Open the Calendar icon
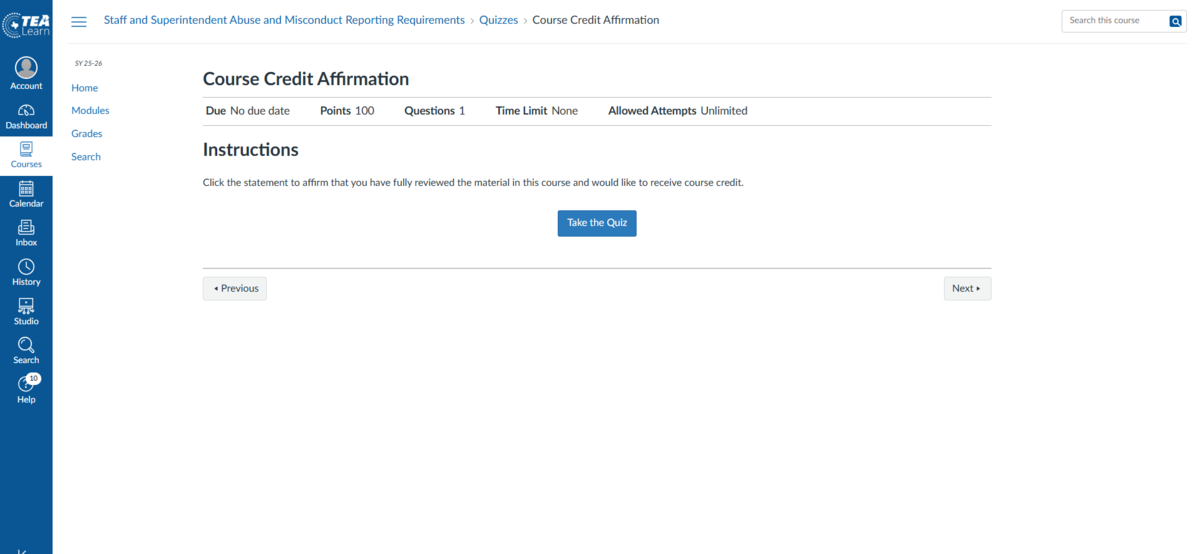This screenshot has width=1200, height=554. click(26, 189)
